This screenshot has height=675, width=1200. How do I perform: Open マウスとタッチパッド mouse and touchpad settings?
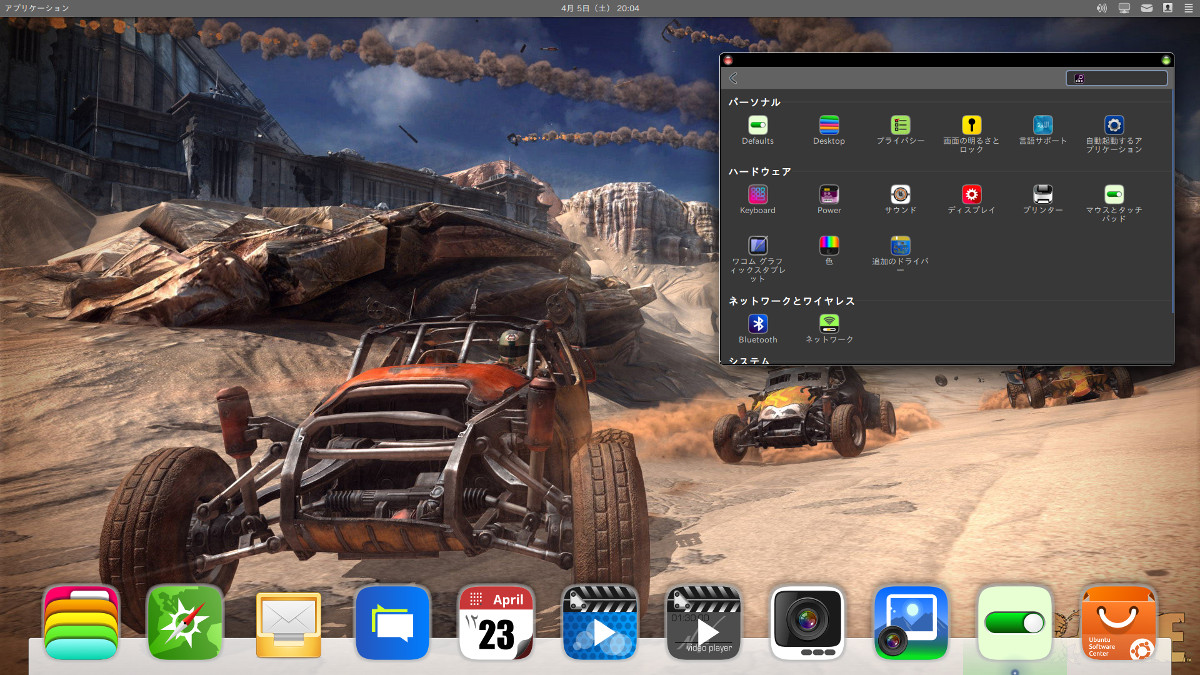1114,203
